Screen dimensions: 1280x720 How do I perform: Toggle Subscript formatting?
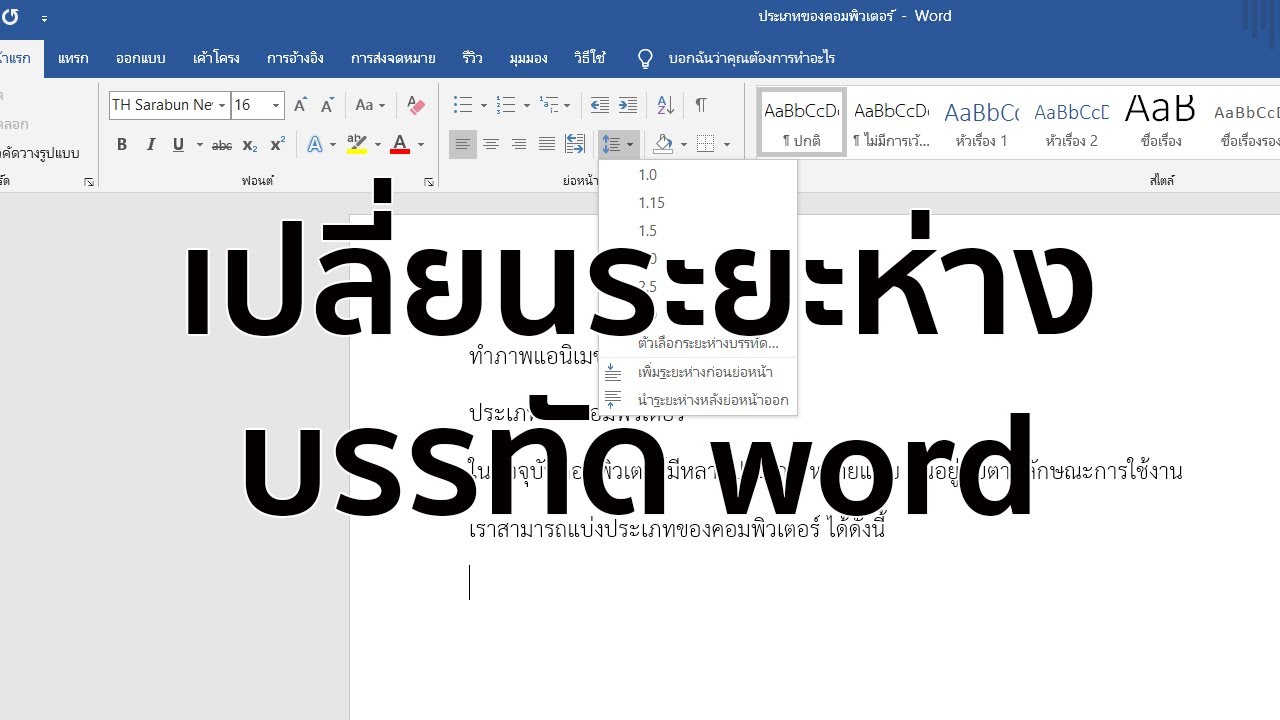(250, 145)
